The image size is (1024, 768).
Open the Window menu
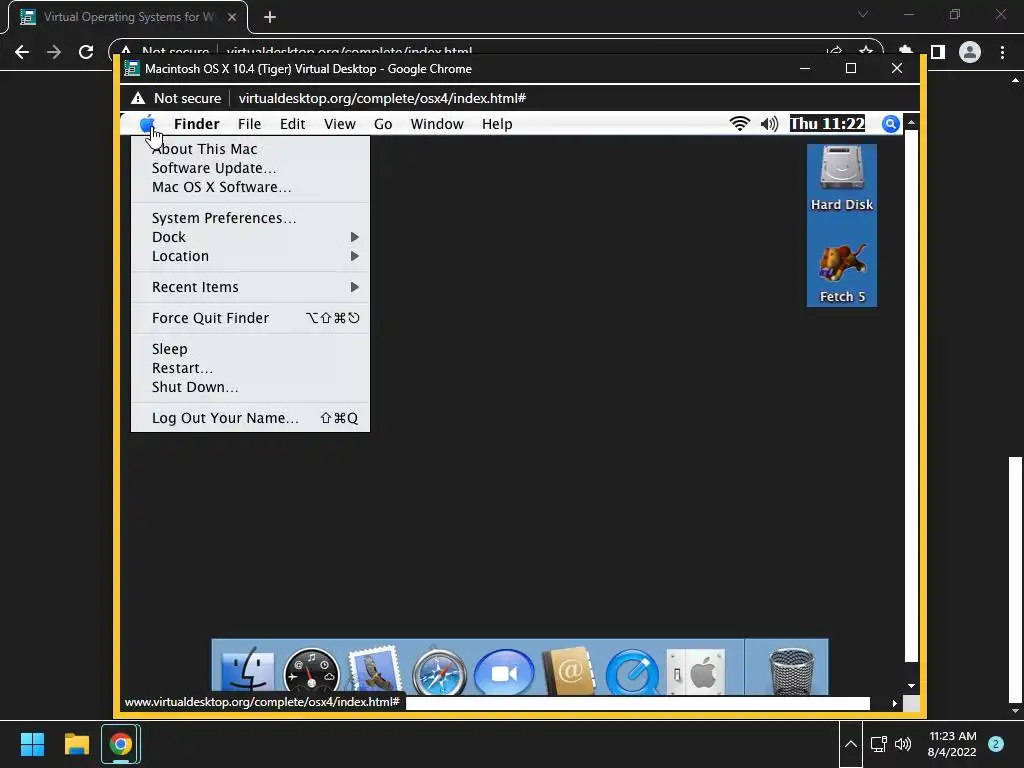(437, 124)
